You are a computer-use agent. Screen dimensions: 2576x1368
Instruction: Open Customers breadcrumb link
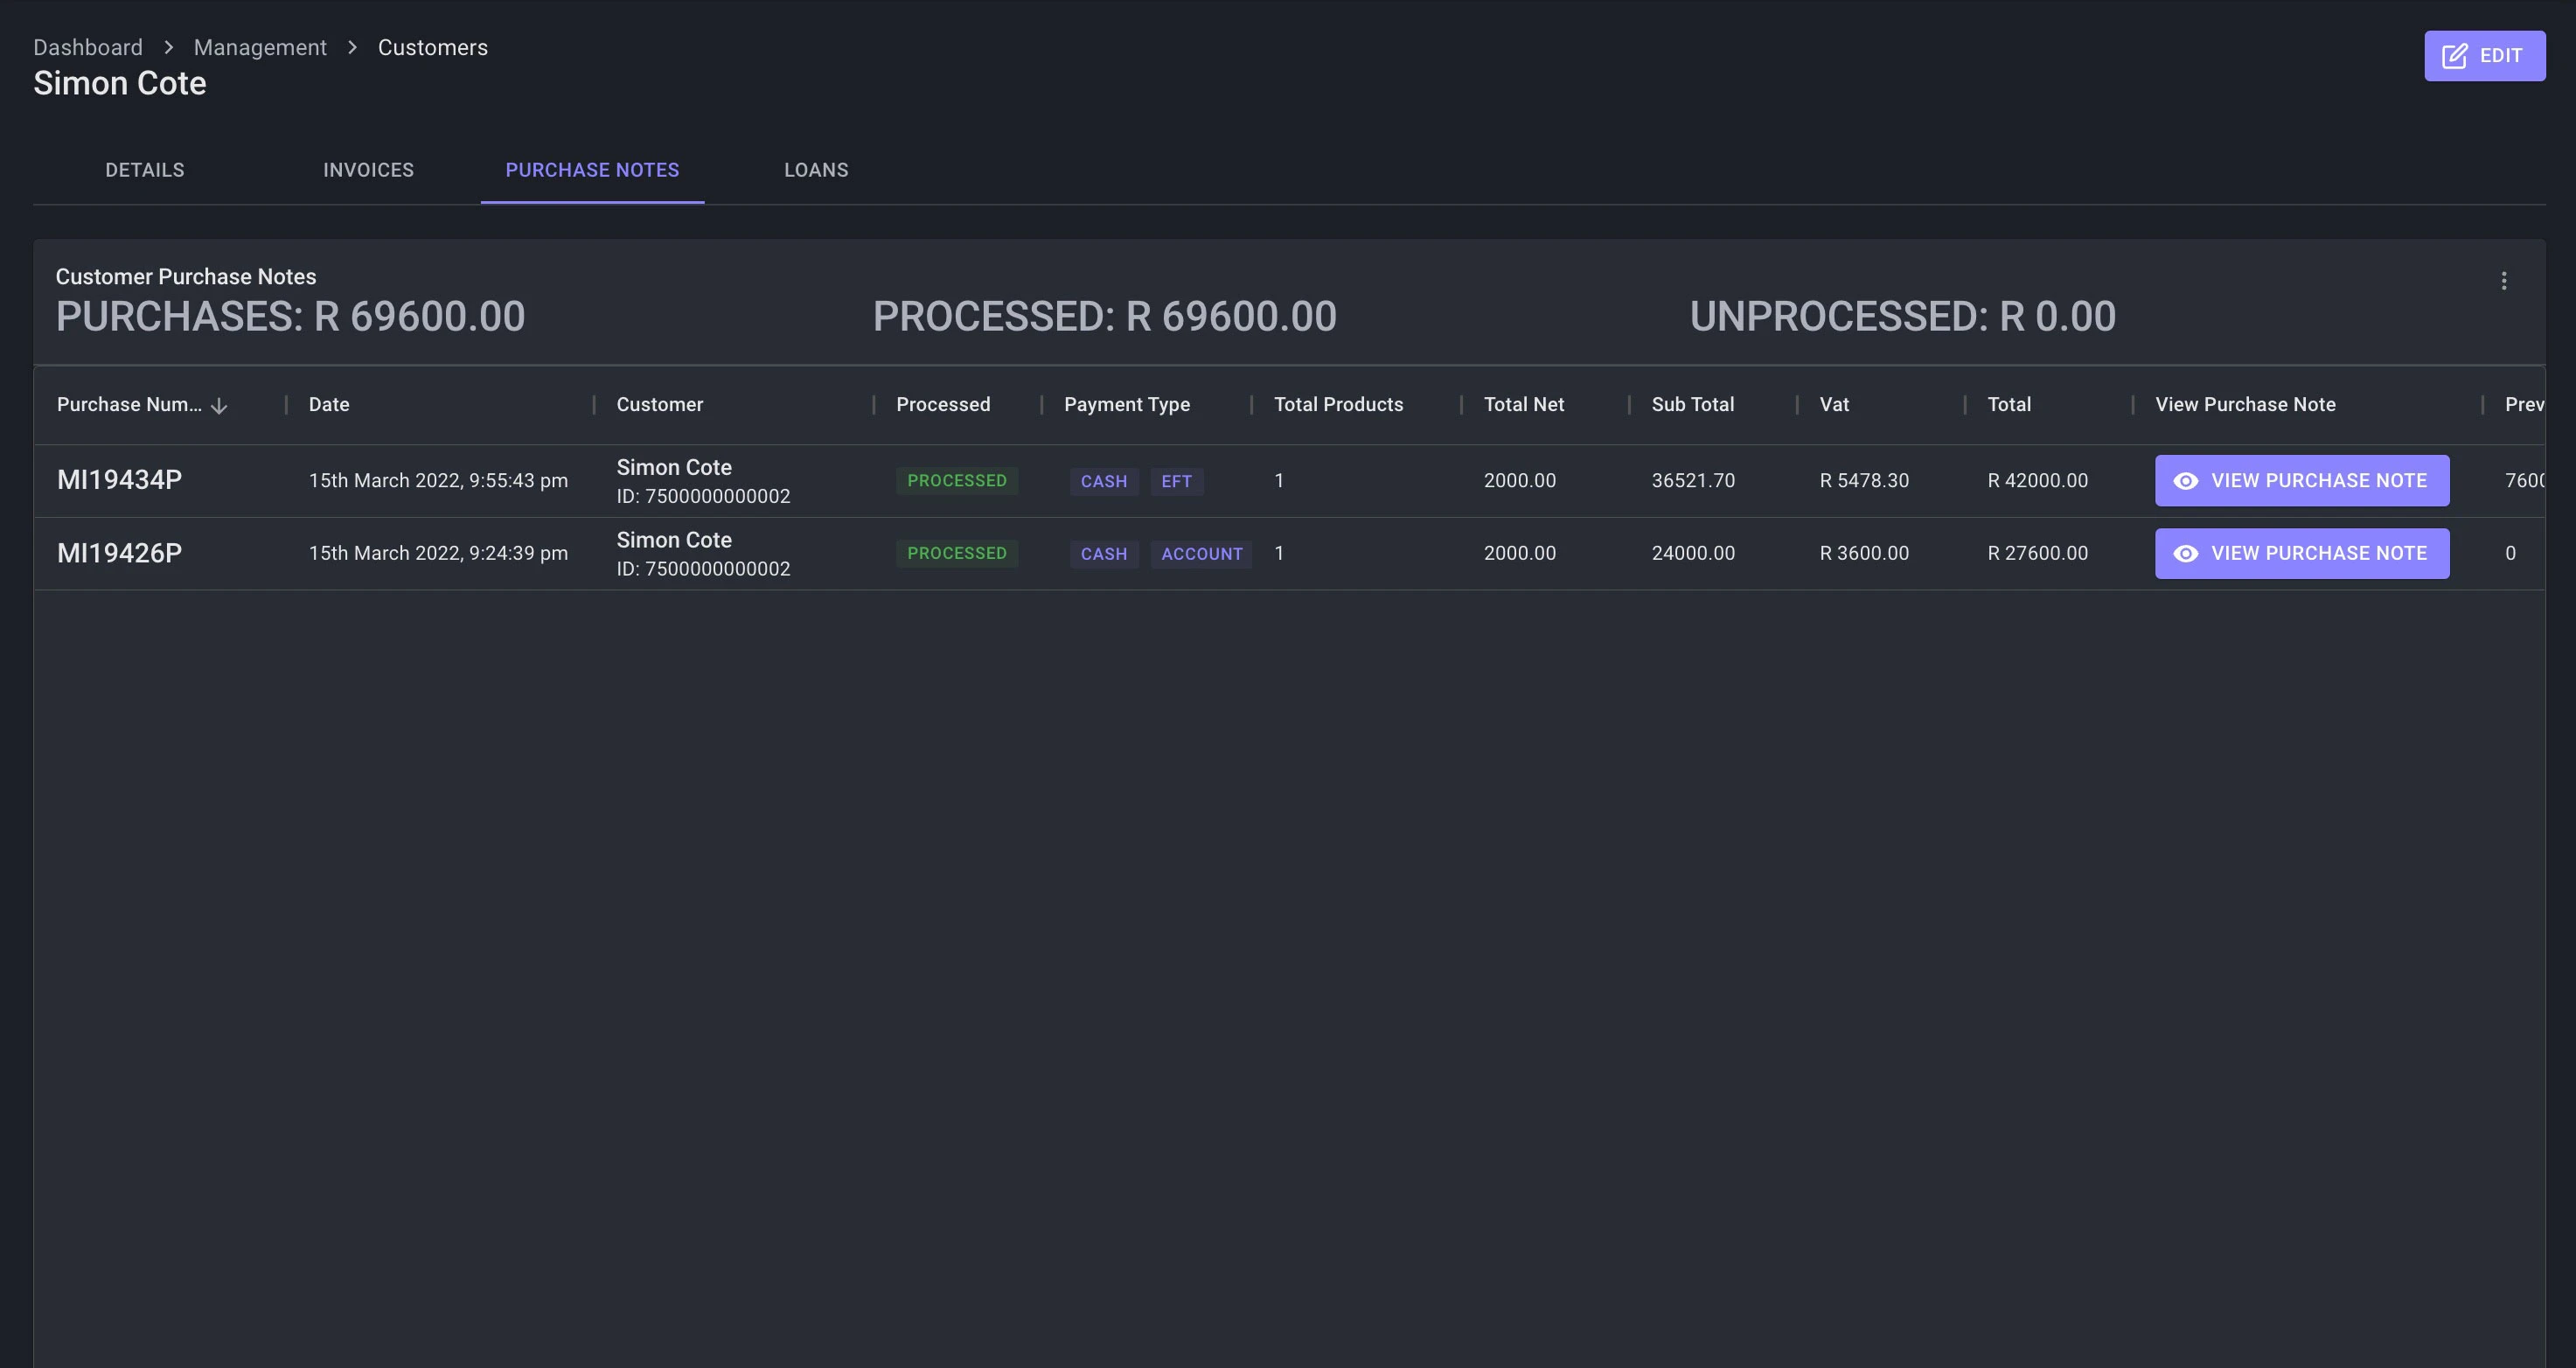(x=432, y=48)
